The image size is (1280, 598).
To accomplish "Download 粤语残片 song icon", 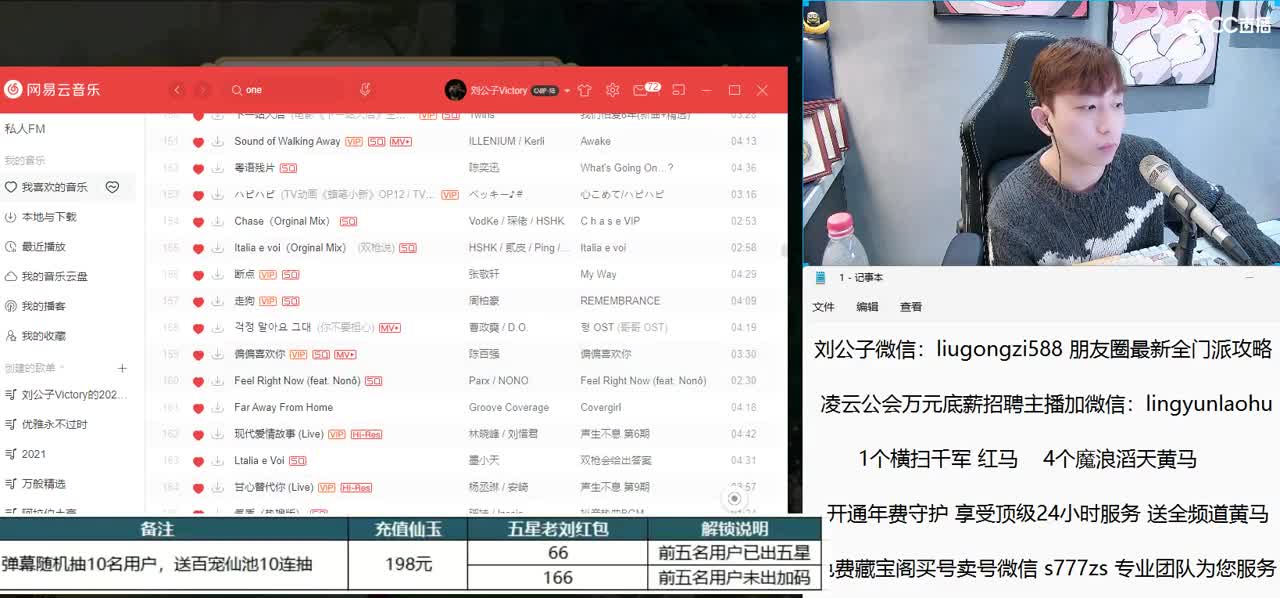I will 217,168.
